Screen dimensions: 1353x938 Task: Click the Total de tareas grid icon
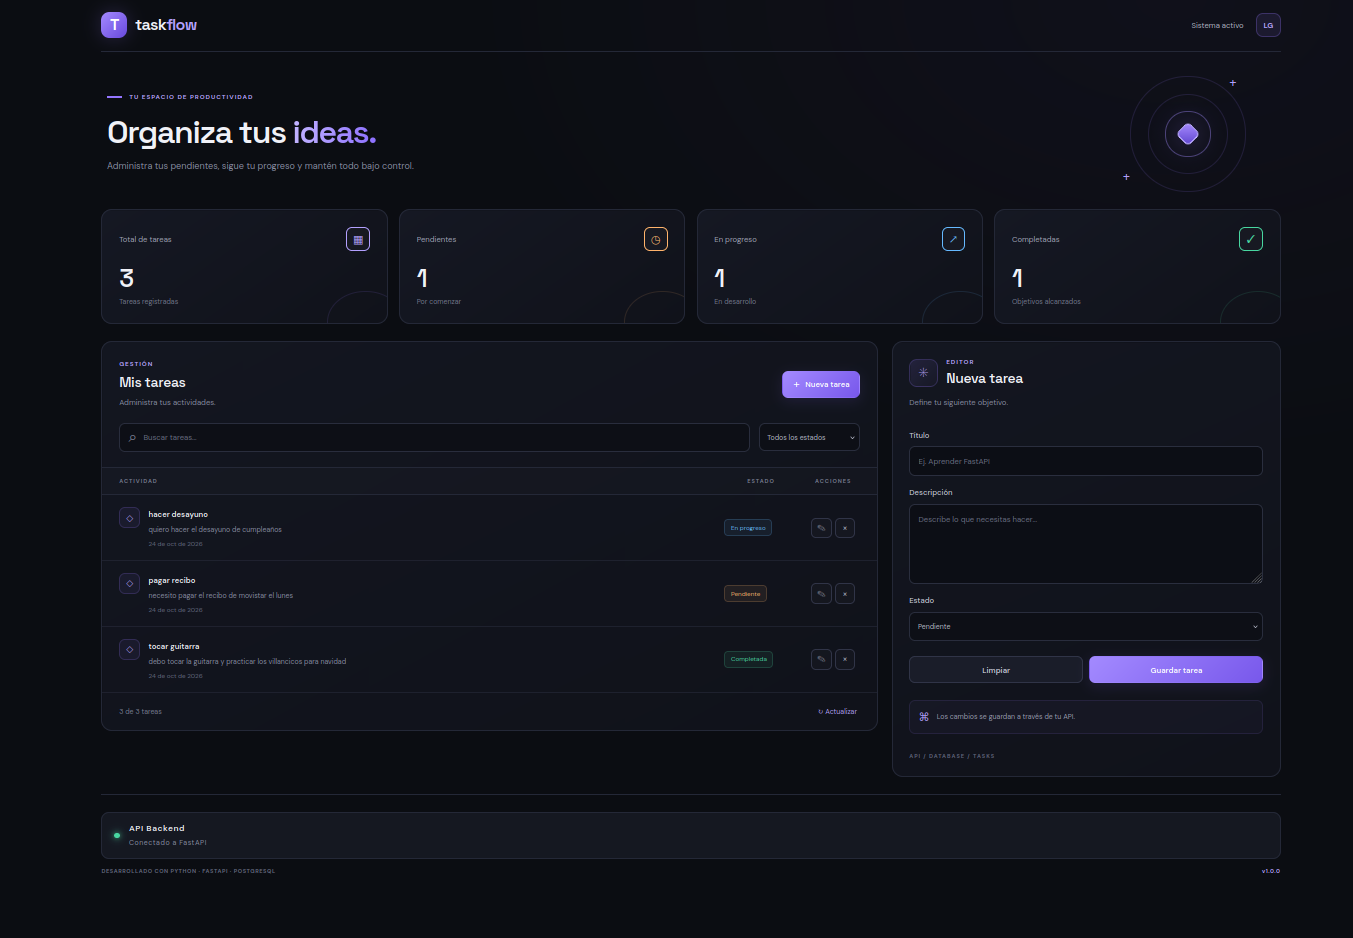358,239
